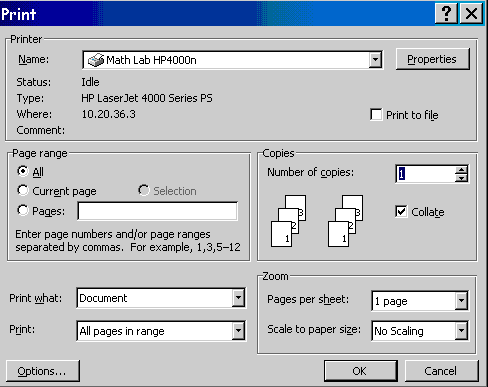This screenshot has width=488, height=387.
Task: Click the left collate pages illustration
Action: pos(288,221)
